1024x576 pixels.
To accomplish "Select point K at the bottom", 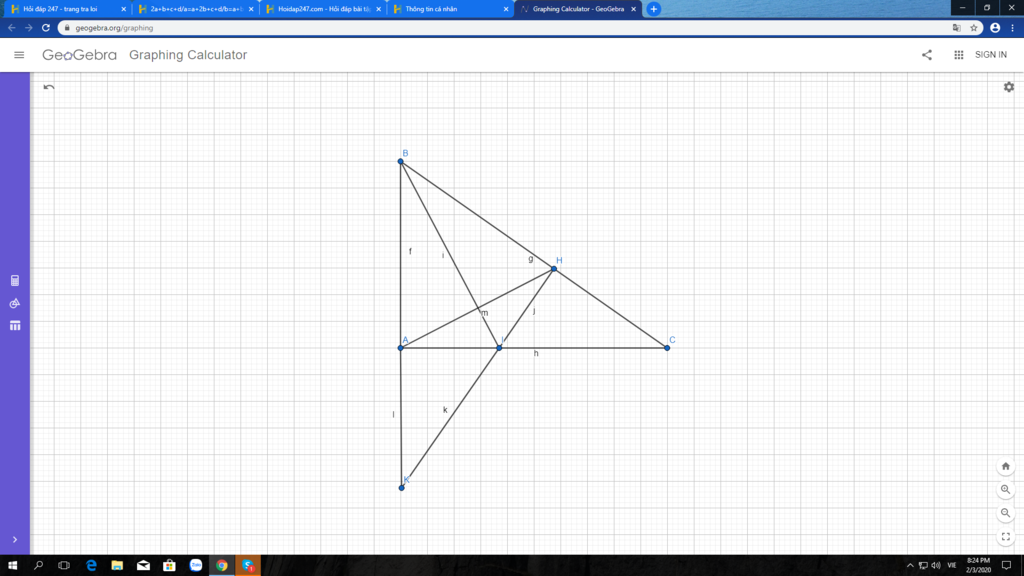I will click(x=402, y=488).
